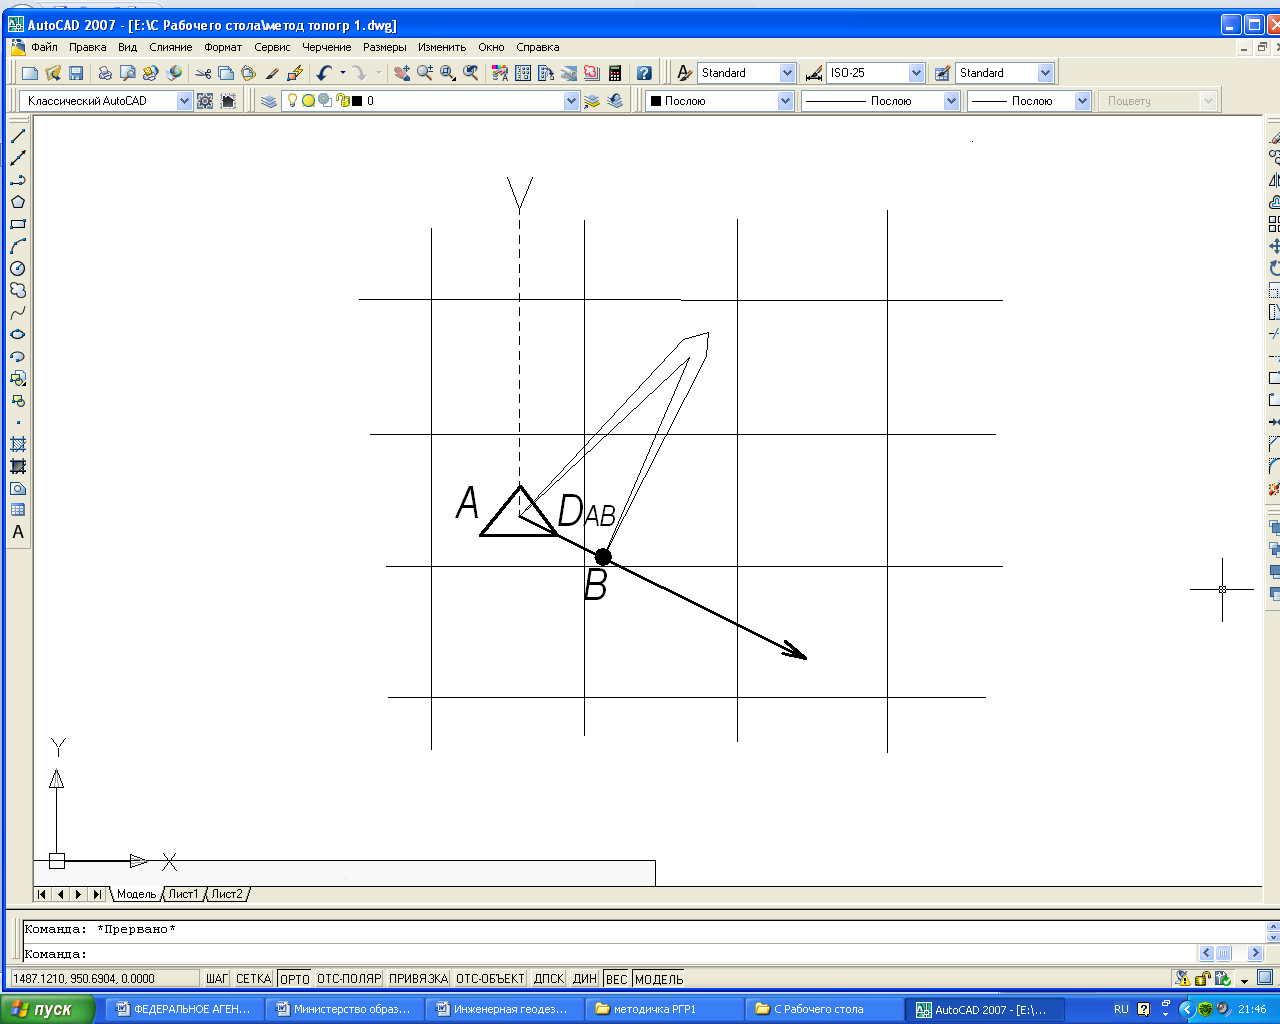Select the Circle tool

(x=17, y=268)
